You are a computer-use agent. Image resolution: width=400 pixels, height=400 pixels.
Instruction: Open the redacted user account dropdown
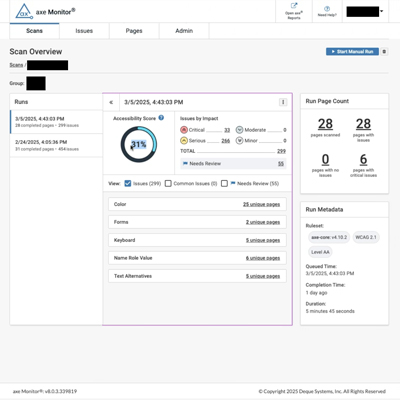click(x=365, y=11)
